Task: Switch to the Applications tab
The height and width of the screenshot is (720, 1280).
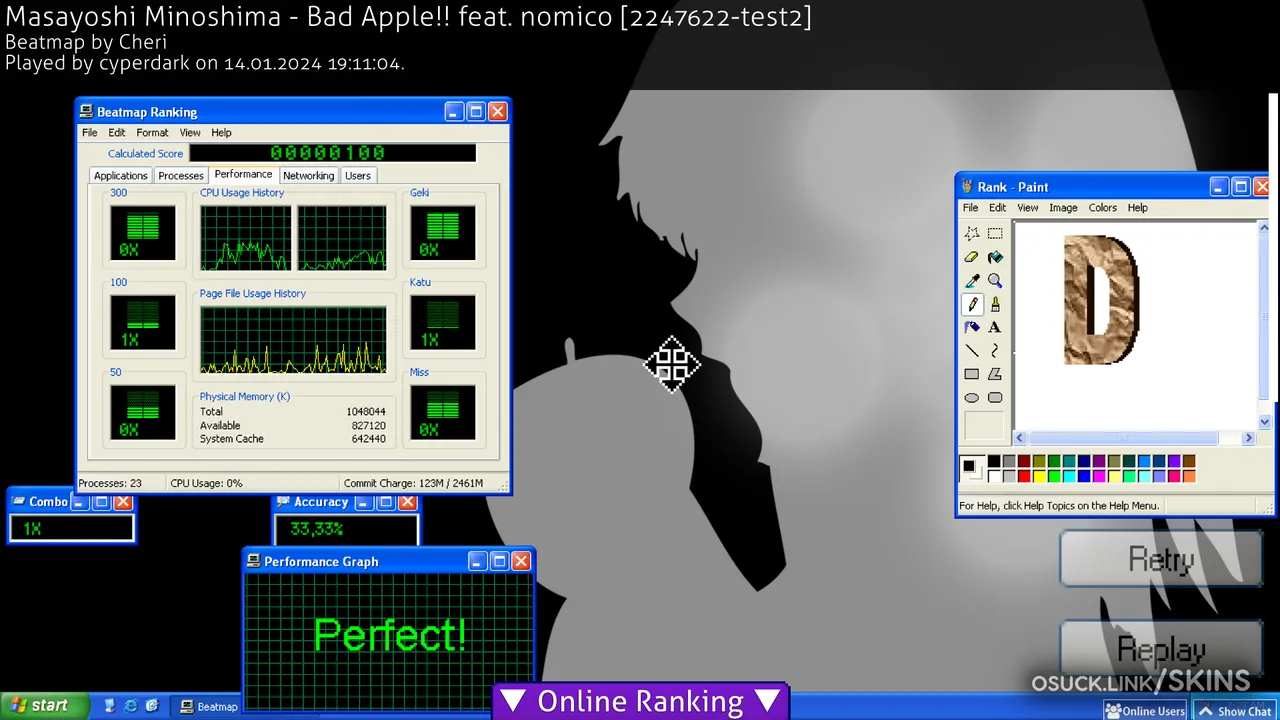Action: tap(120, 176)
